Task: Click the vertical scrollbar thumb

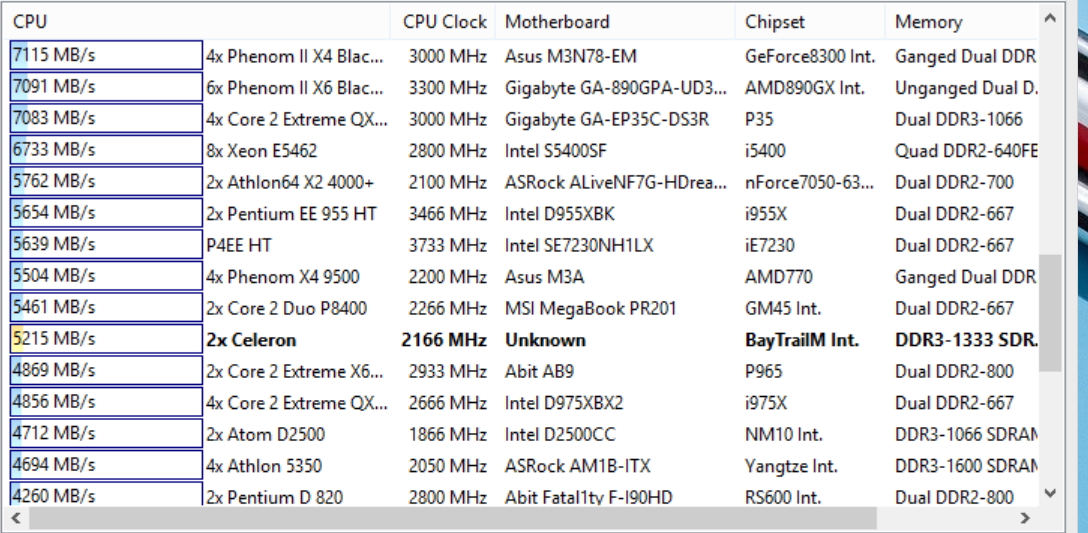Action: pos(1050,312)
